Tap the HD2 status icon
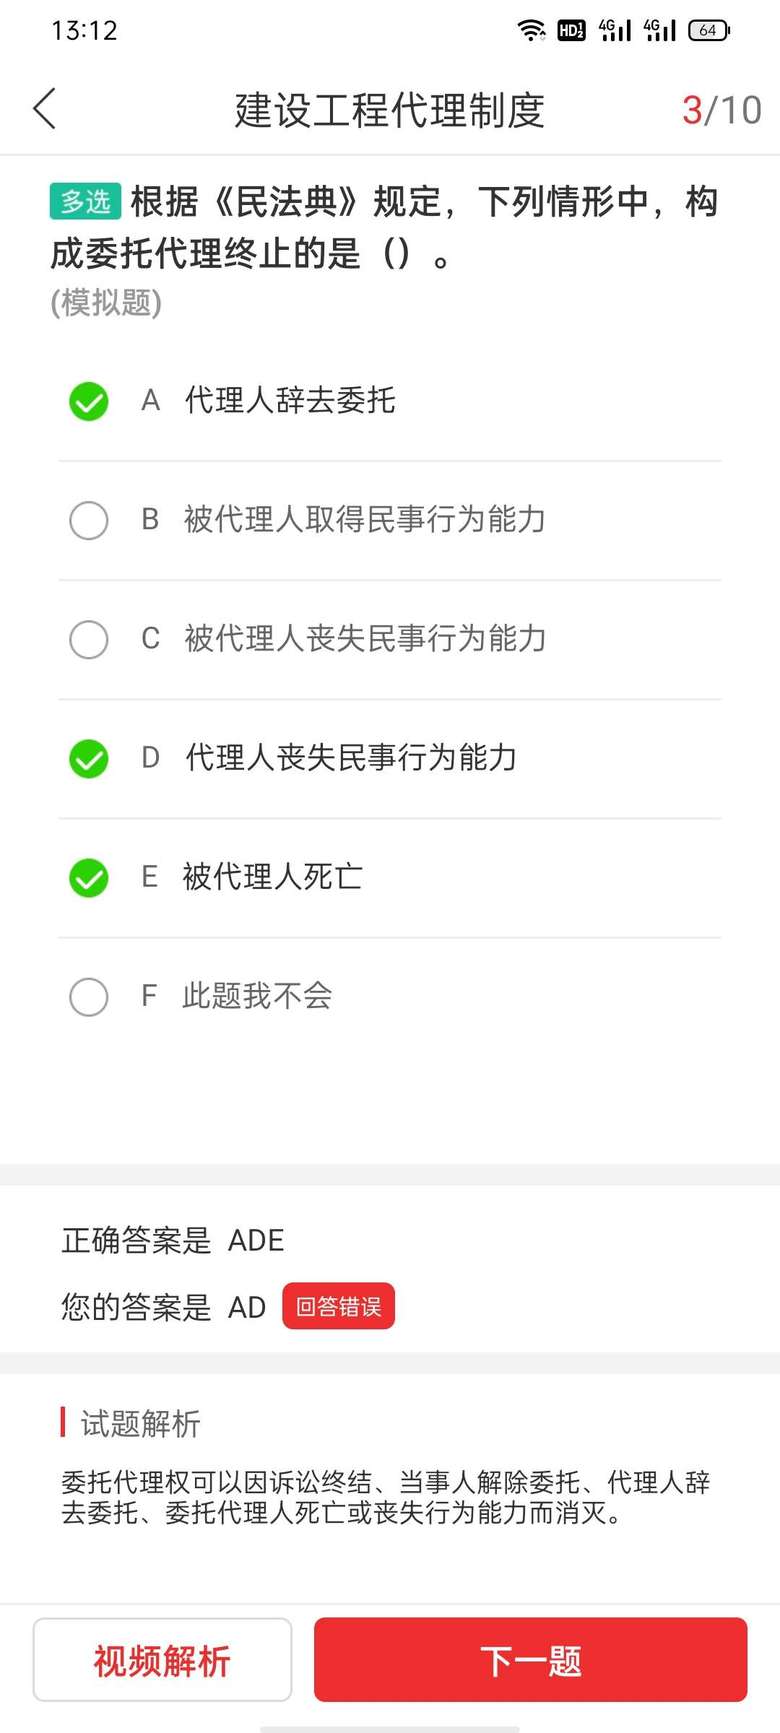 (571, 30)
